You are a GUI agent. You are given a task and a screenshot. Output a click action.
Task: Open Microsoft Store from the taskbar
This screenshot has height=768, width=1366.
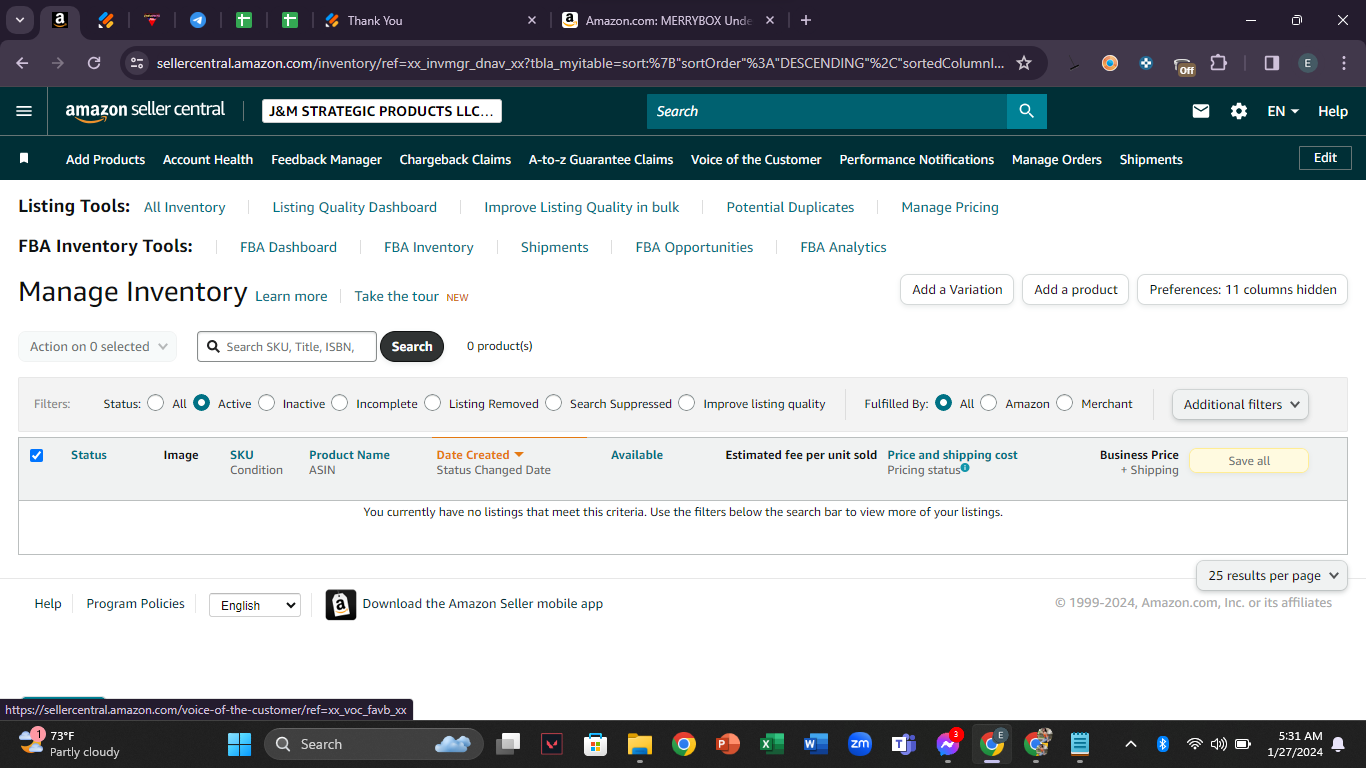coord(596,744)
